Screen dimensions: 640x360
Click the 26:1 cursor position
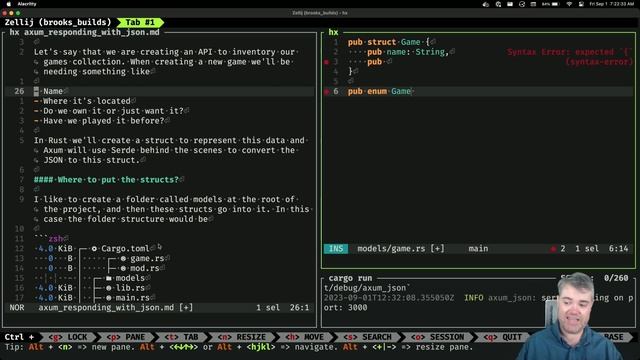300,307
